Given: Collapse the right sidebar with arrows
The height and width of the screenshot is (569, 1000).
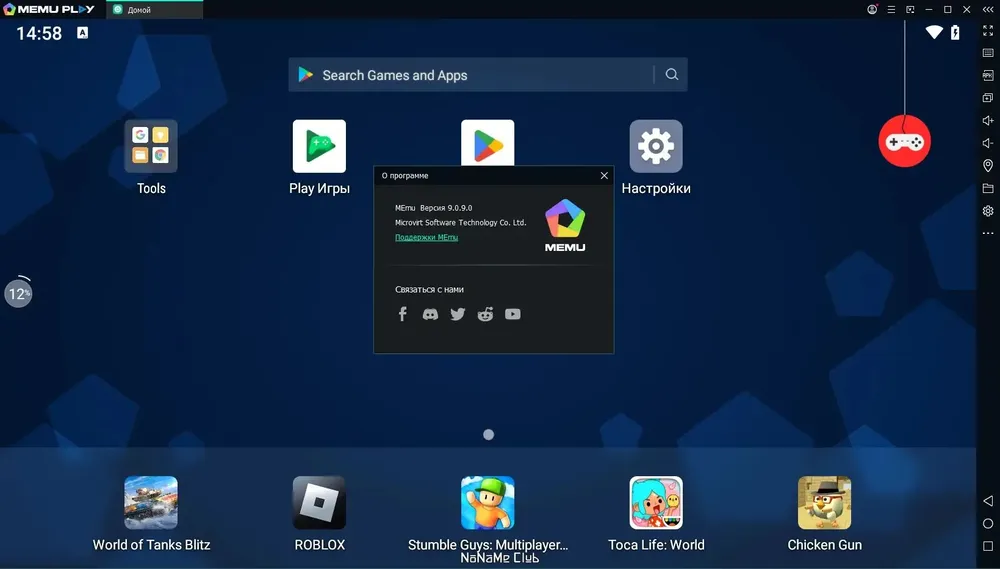Looking at the screenshot, I should coord(988,10).
